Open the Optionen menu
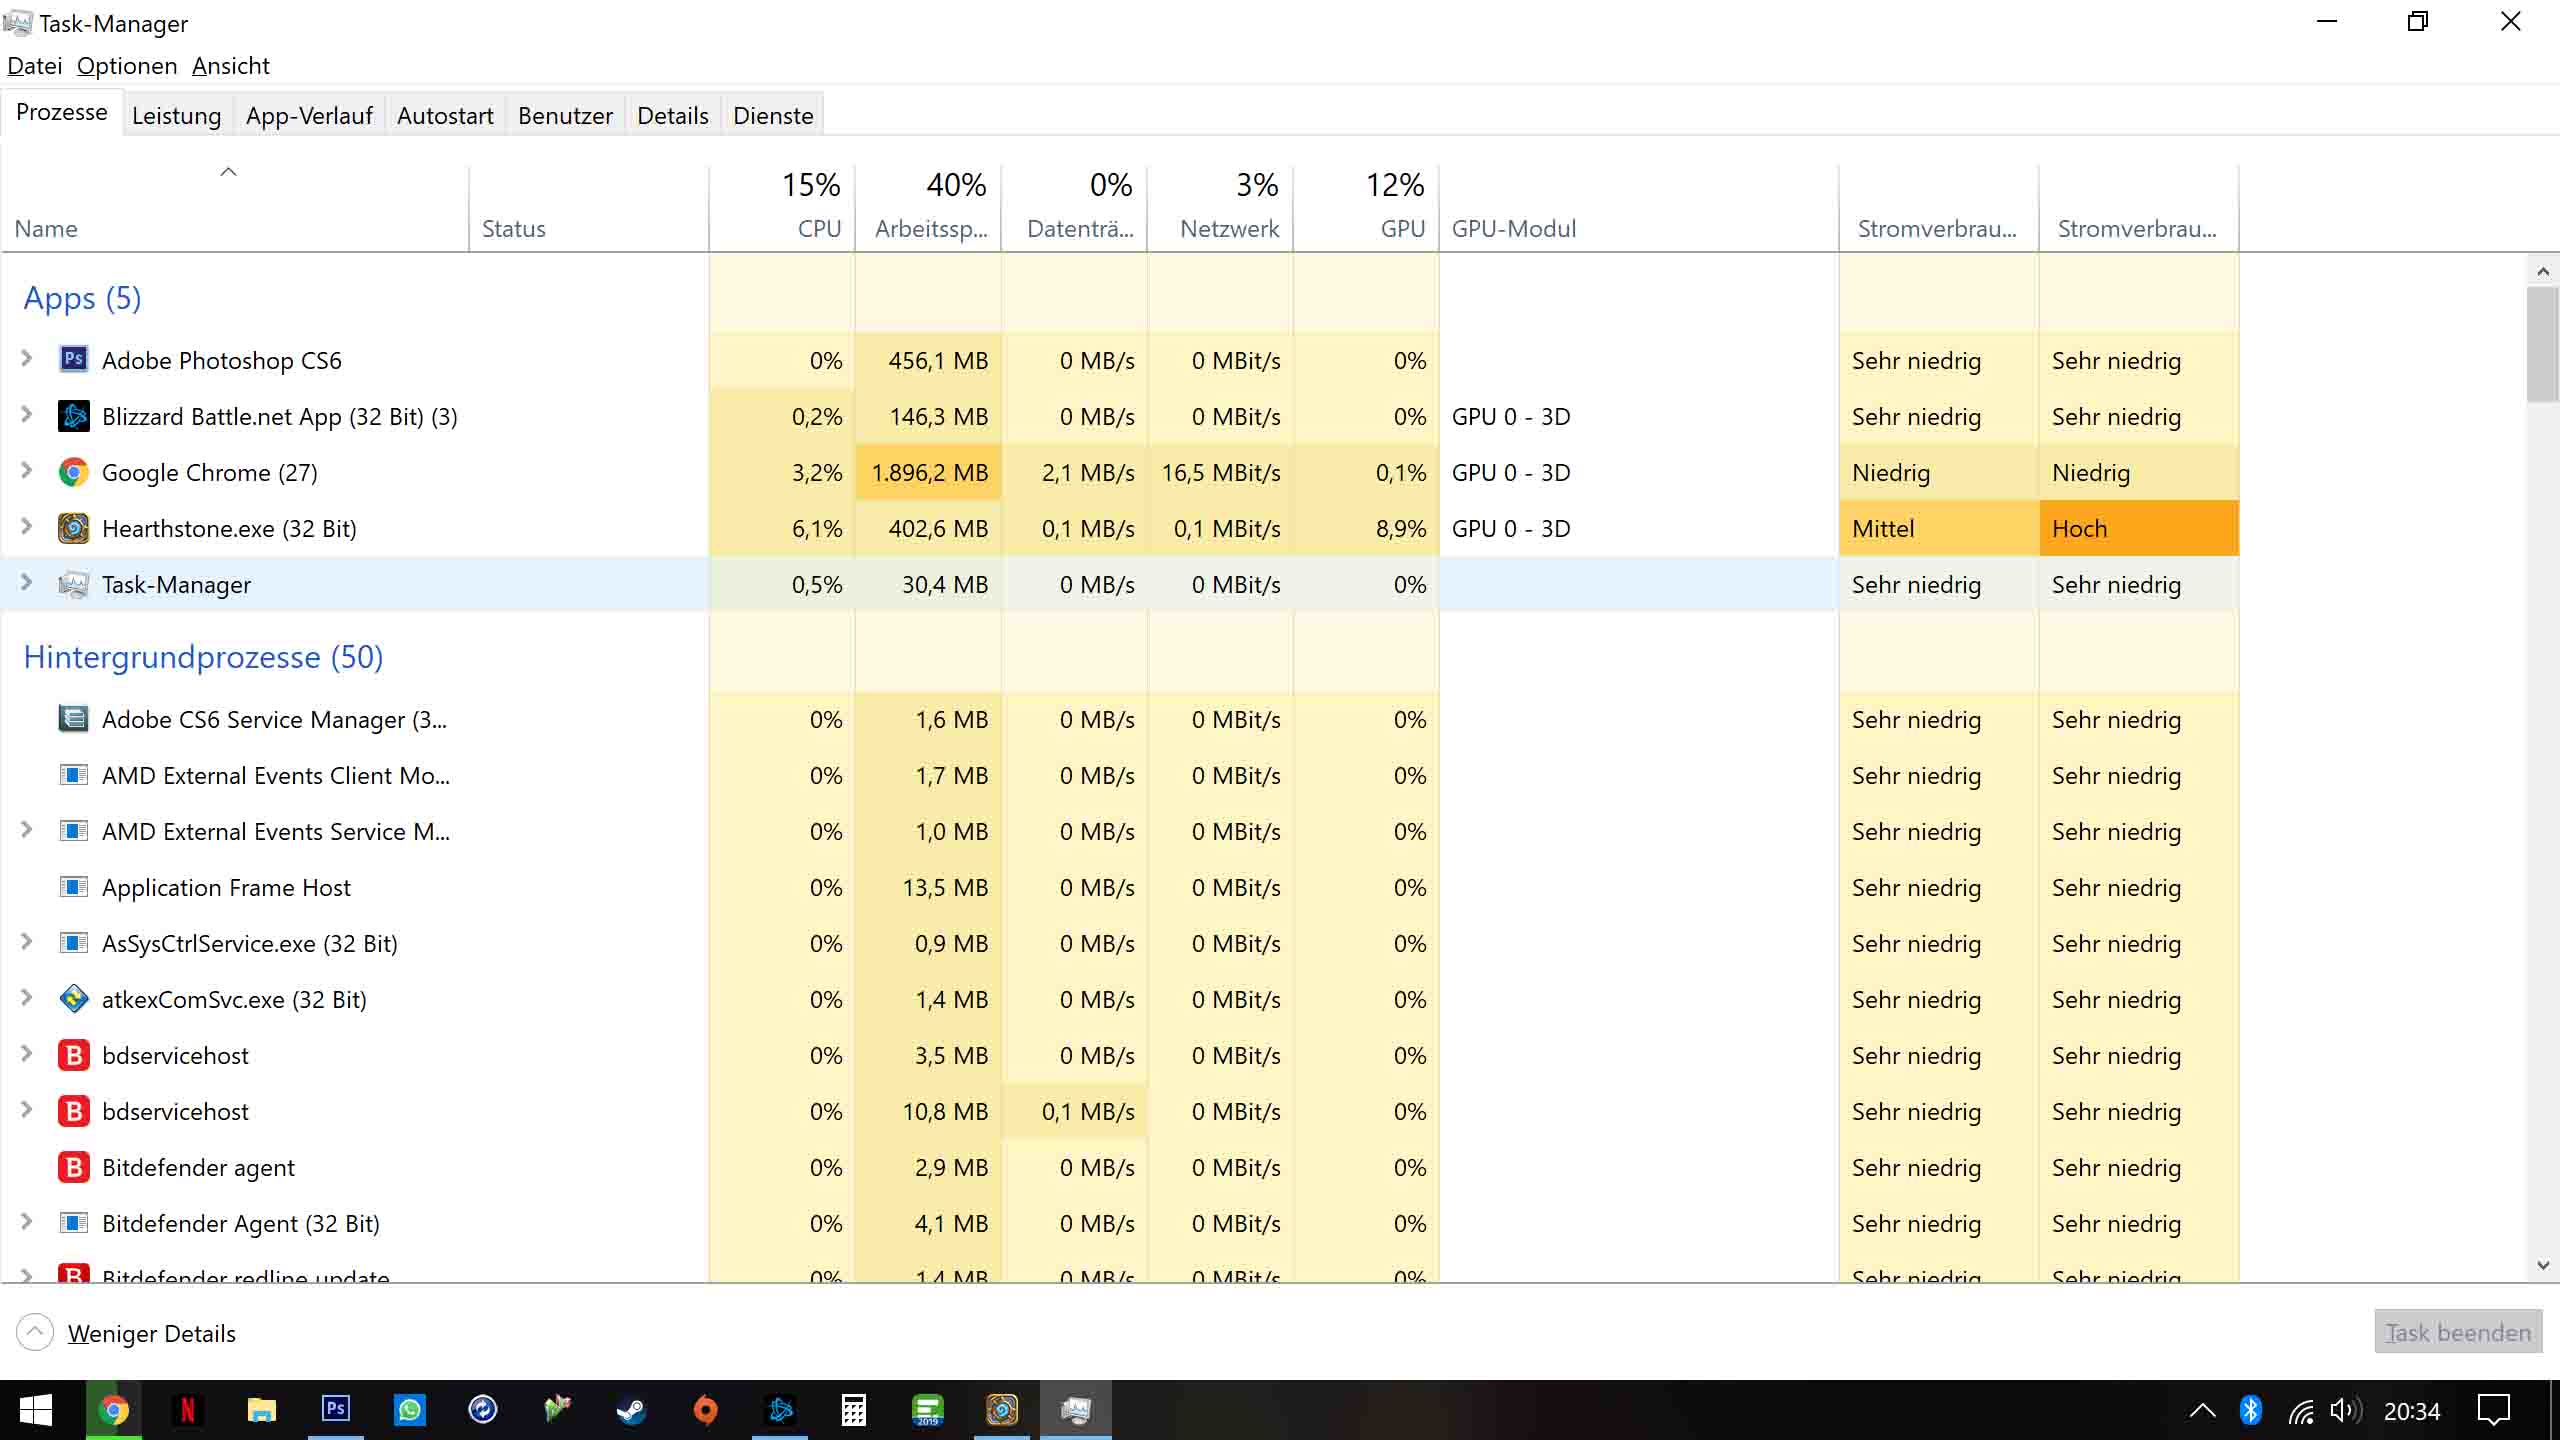 click(127, 66)
